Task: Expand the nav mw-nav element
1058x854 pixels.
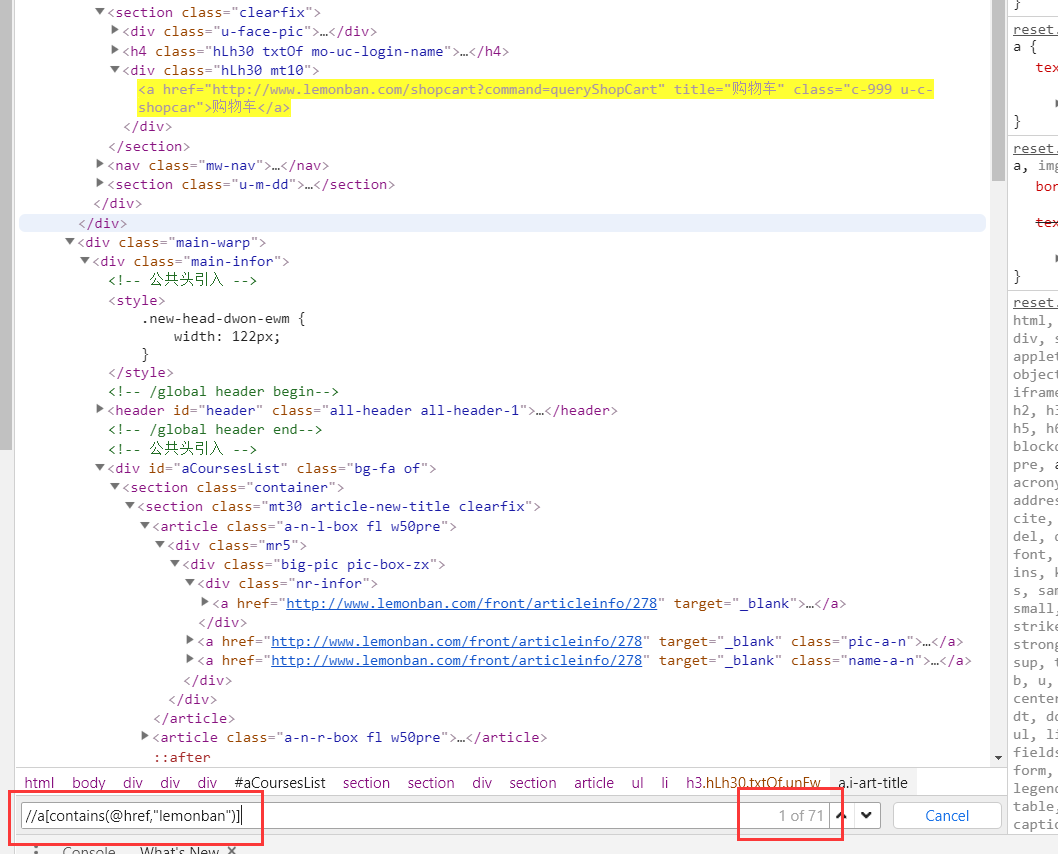Action: pyautogui.click(x=100, y=165)
